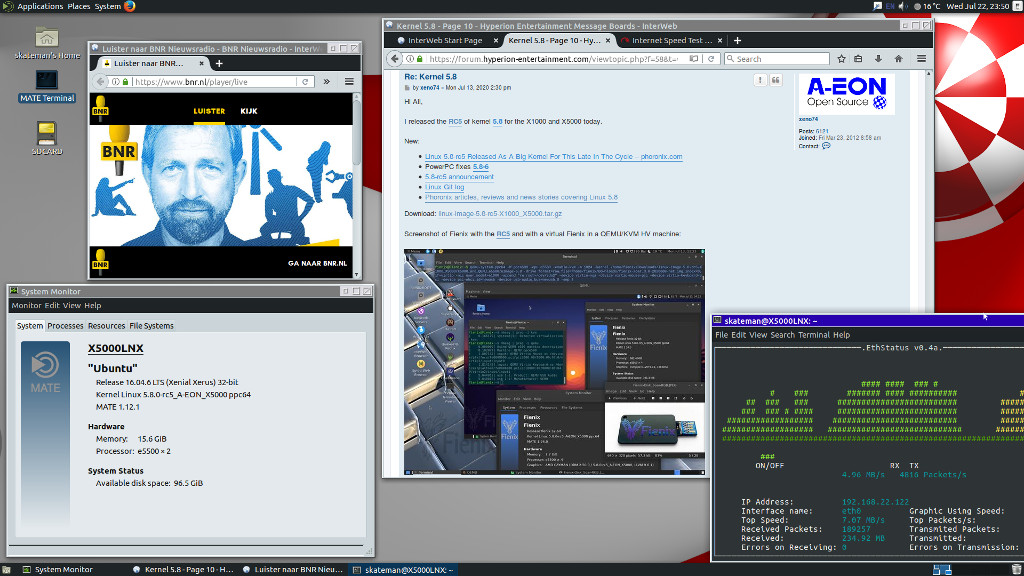1024x576 pixels.
Task: Show bookmarks list in forum browser
Action: (858, 59)
